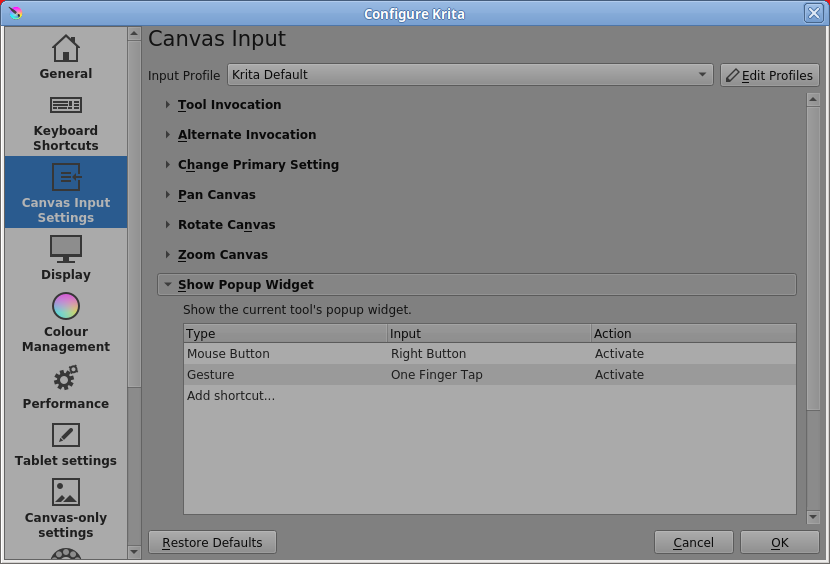Select the Tablet settings pen icon
Screen dimensions: 830x564
coord(66,435)
